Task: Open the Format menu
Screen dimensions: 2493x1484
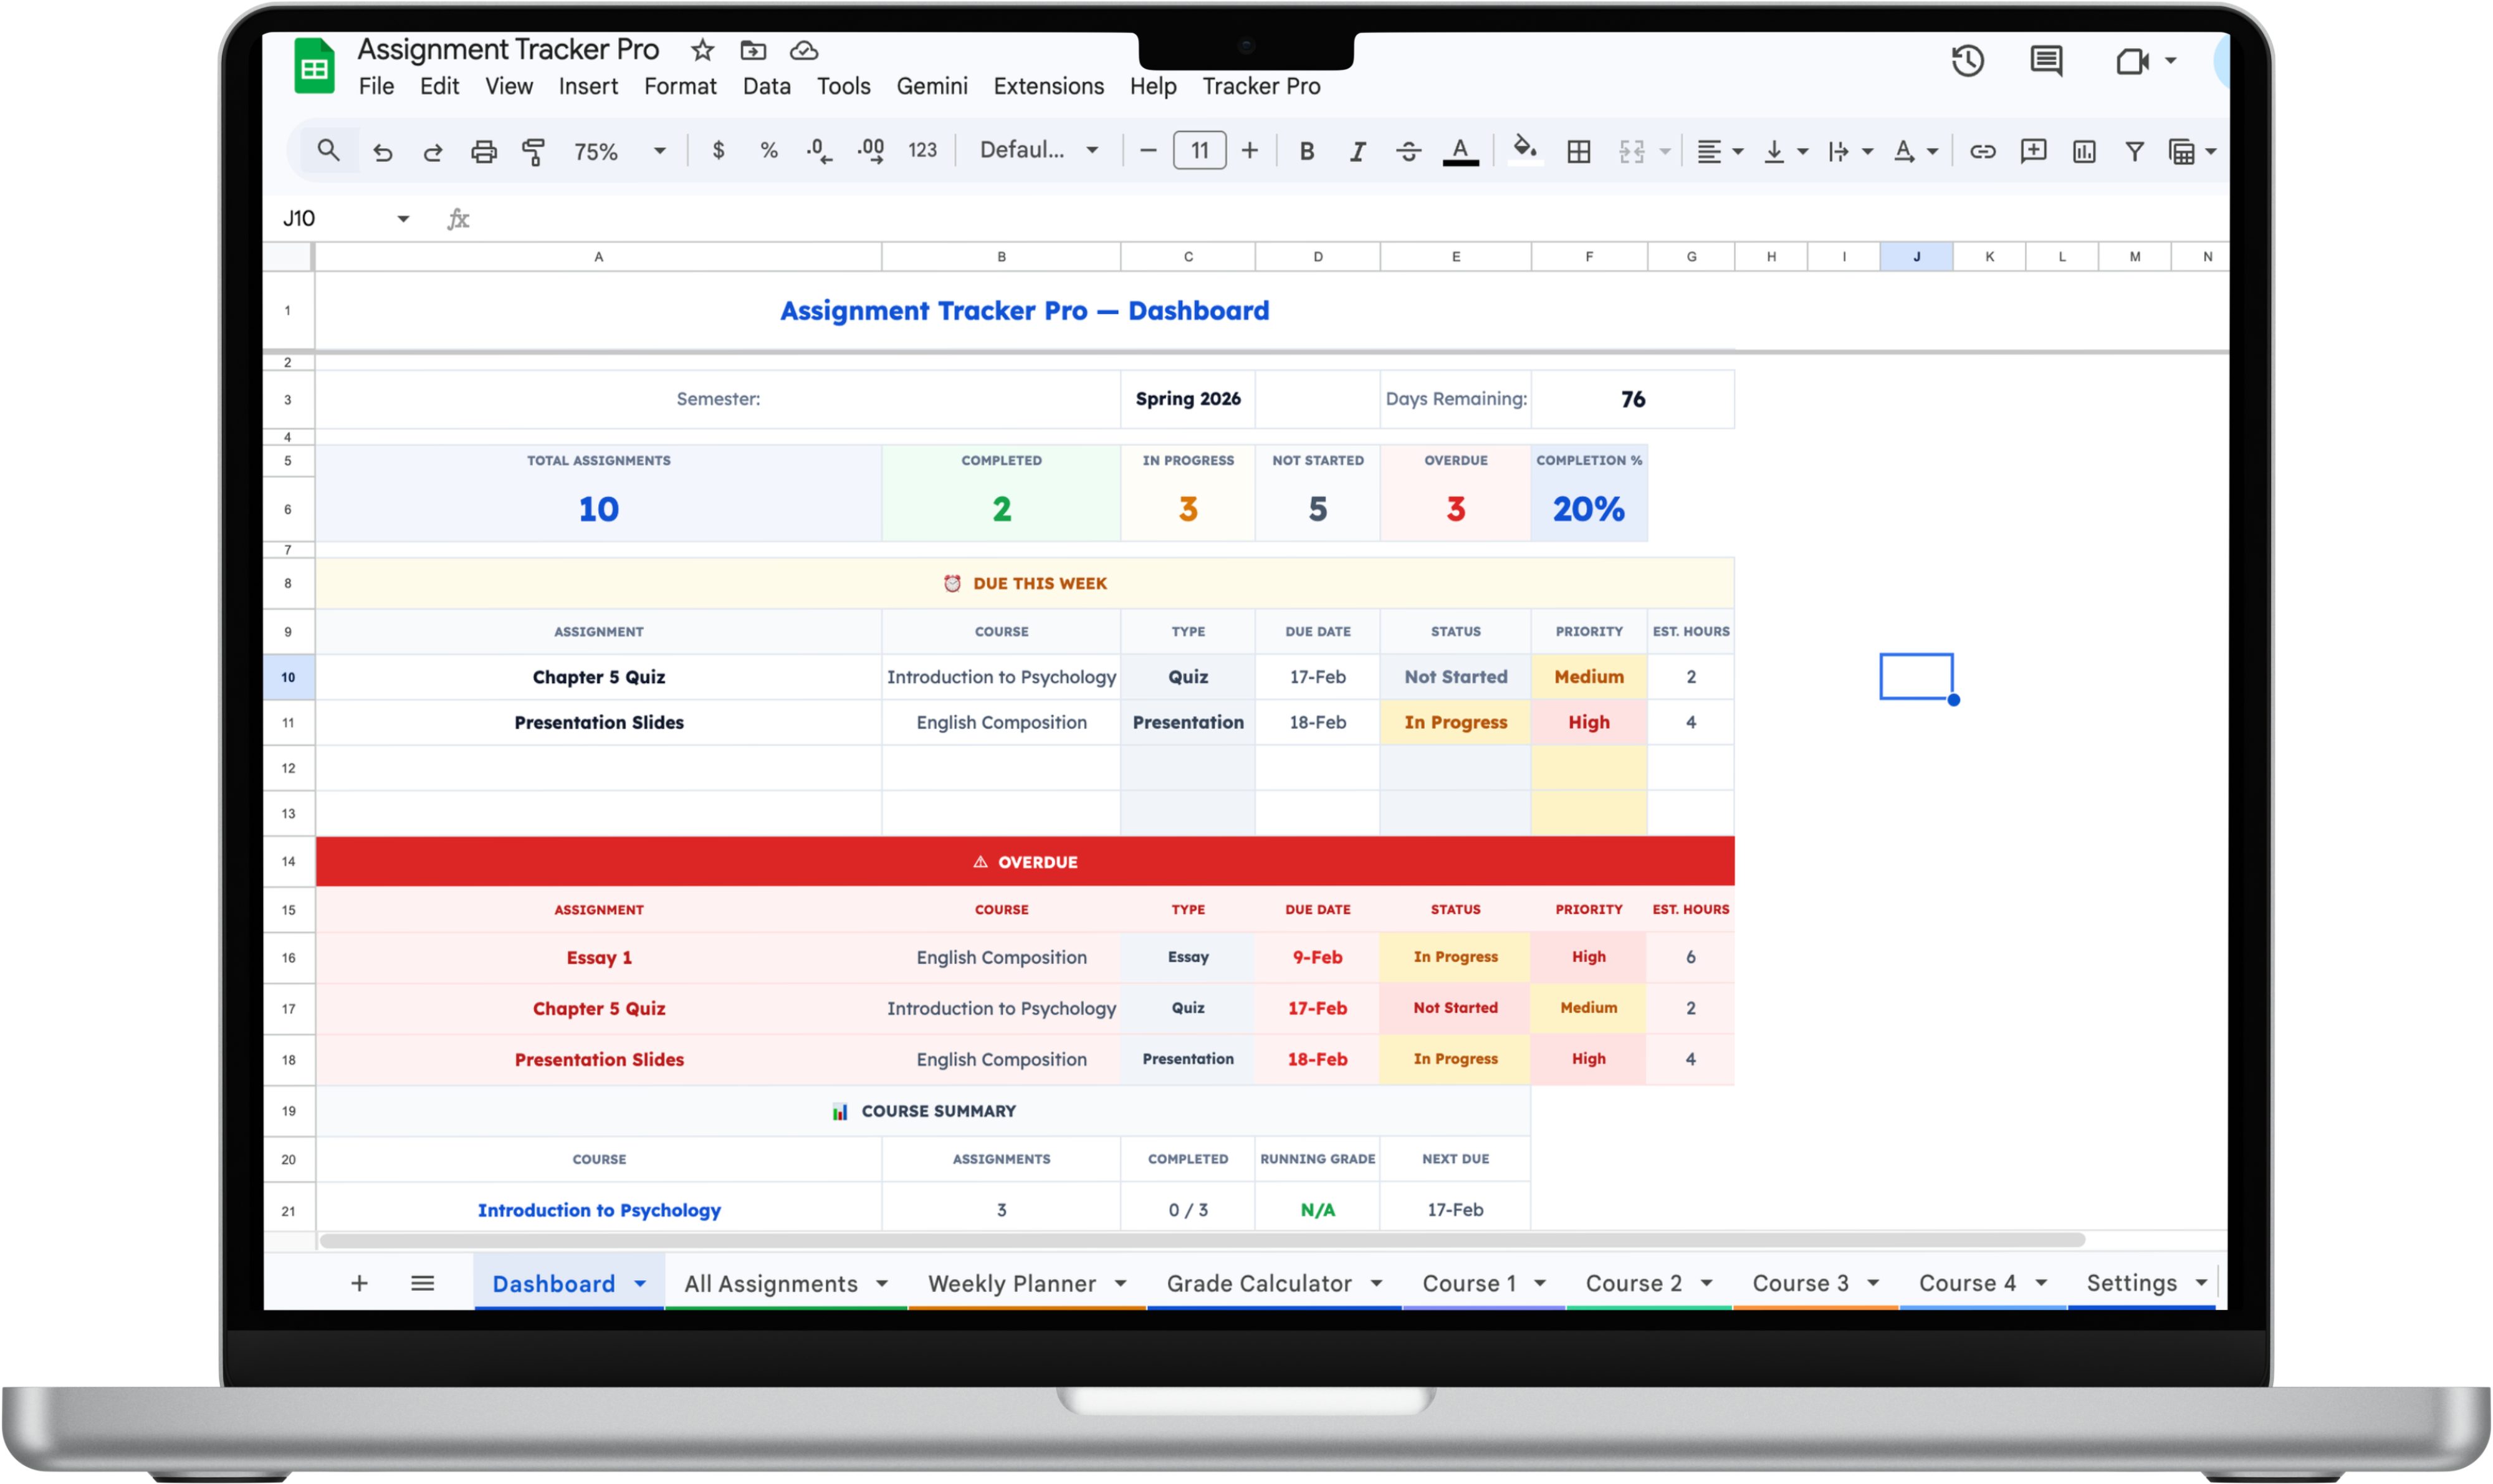Action: (680, 86)
